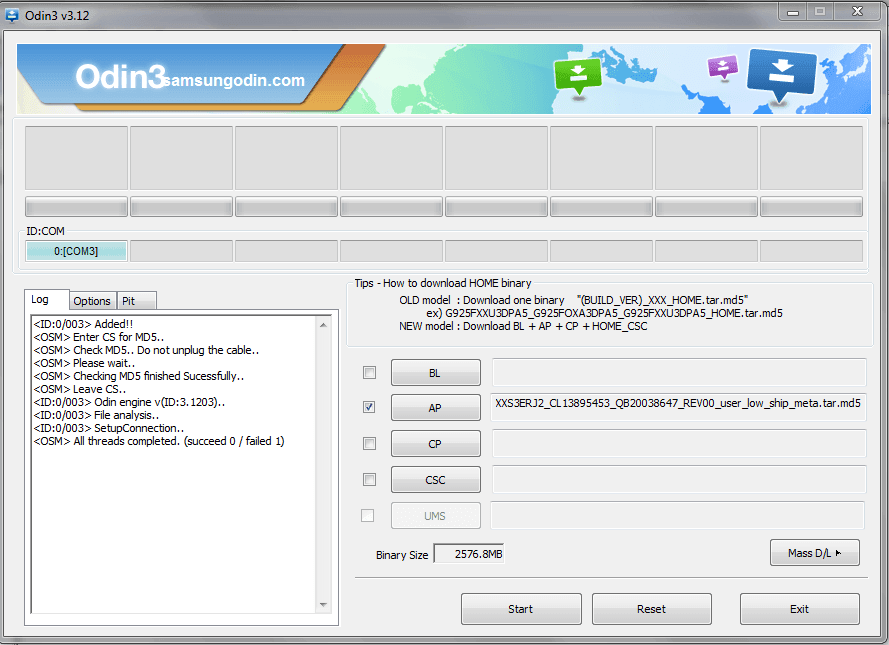The width and height of the screenshot is (889, 645).
Task: Click the UMS button
Action: click(x=435, y=516)
